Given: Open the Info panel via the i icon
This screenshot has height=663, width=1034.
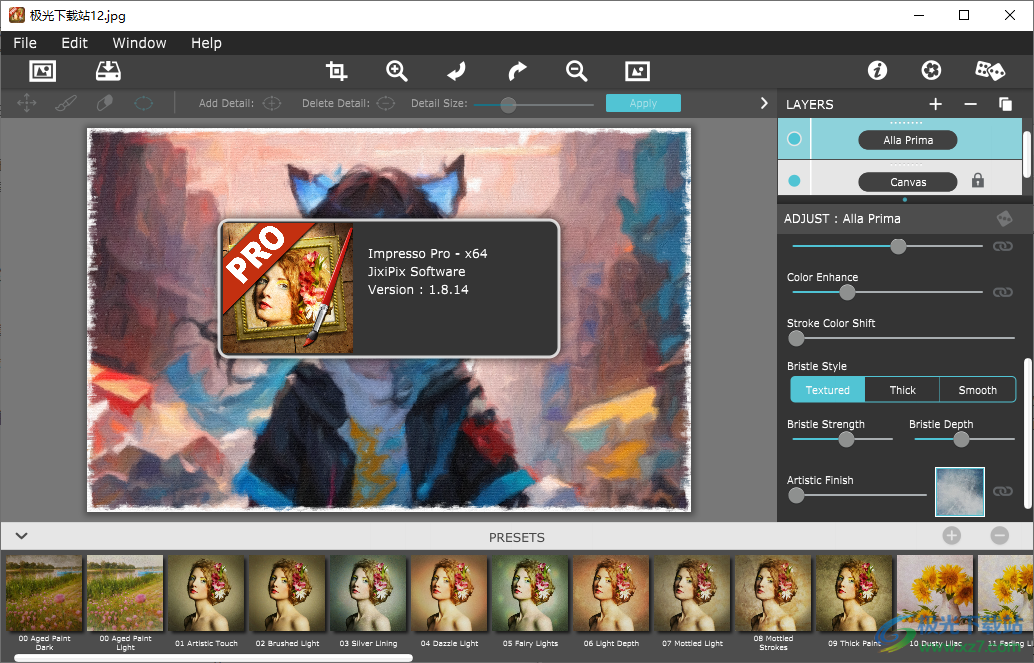Looking at the screenshot, I should (877, 70).
